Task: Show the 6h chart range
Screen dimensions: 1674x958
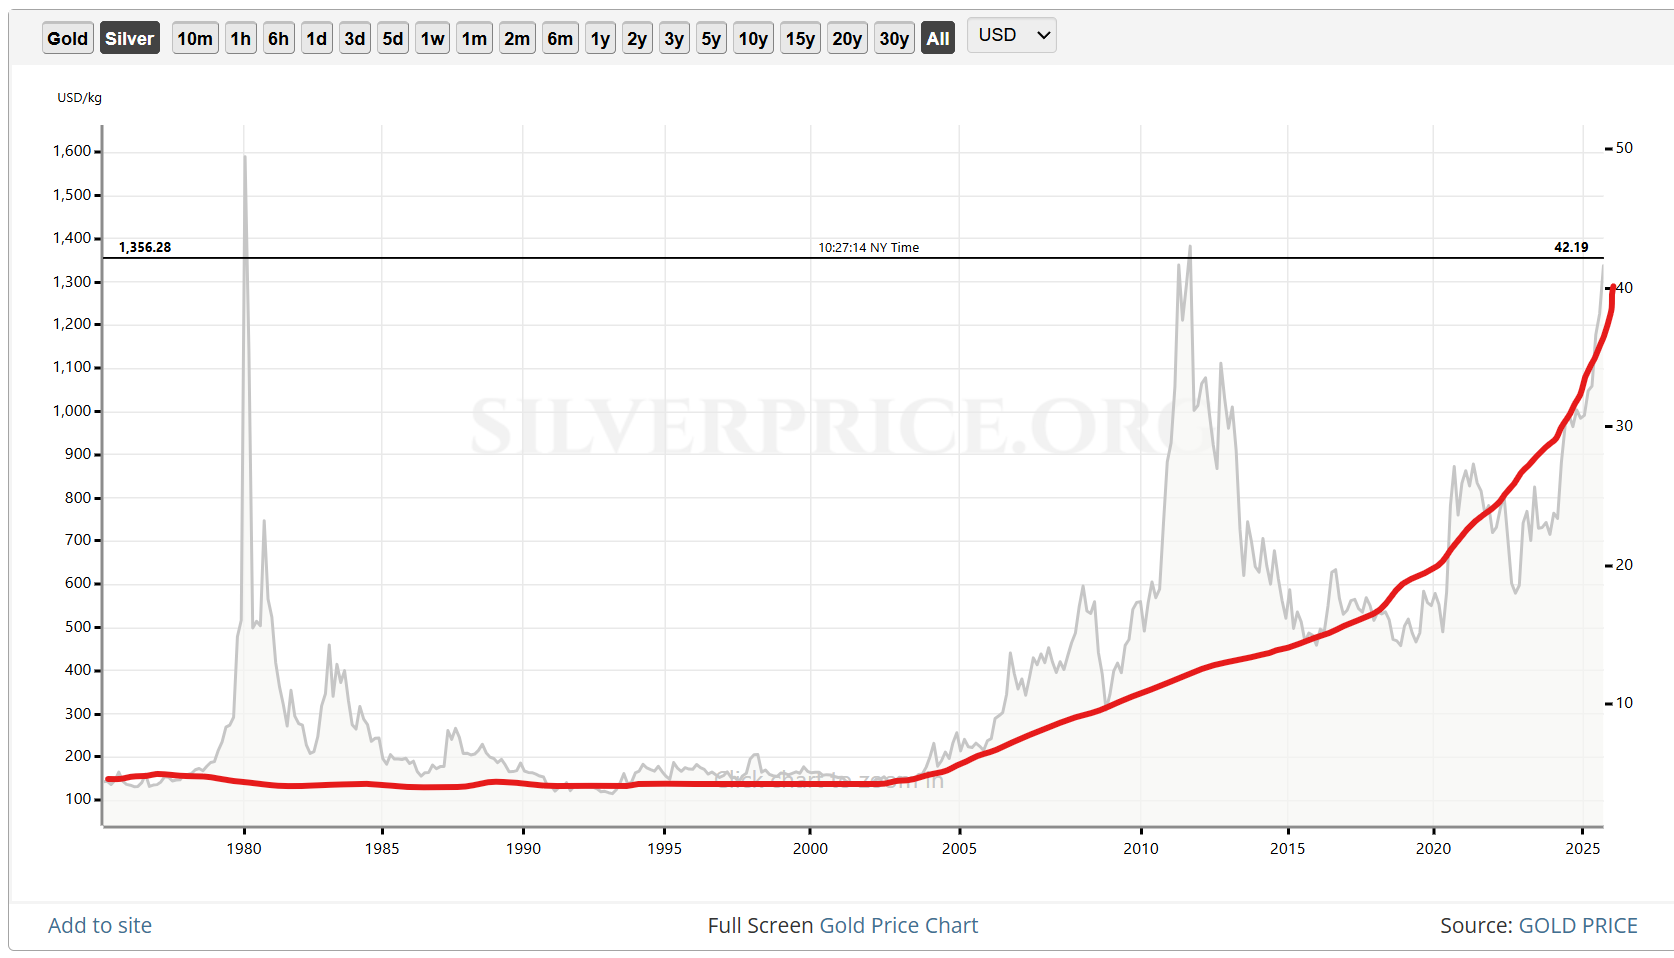Action: click(x=279, y=38)
